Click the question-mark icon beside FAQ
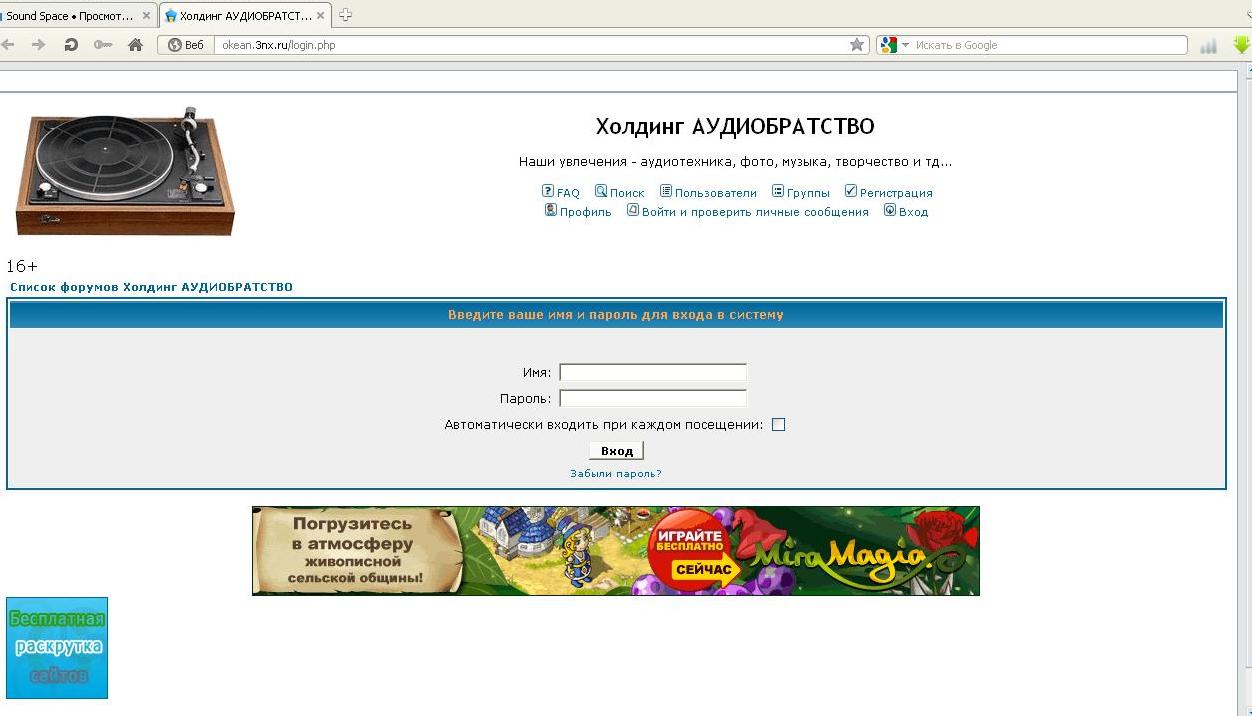1252x716 pixels. (x=548, y=191)
